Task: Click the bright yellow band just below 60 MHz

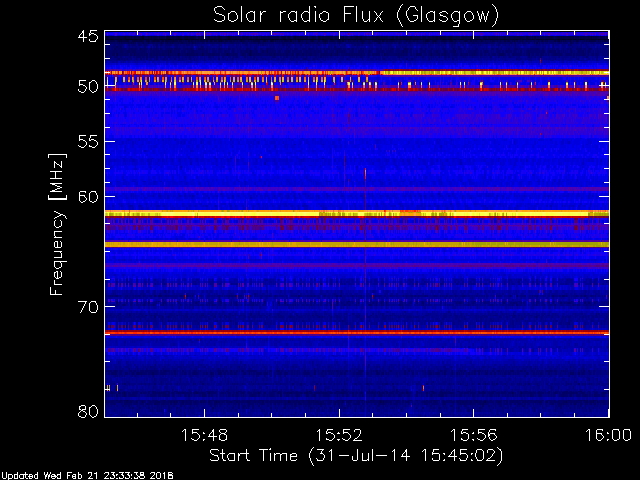Action: 357,213
